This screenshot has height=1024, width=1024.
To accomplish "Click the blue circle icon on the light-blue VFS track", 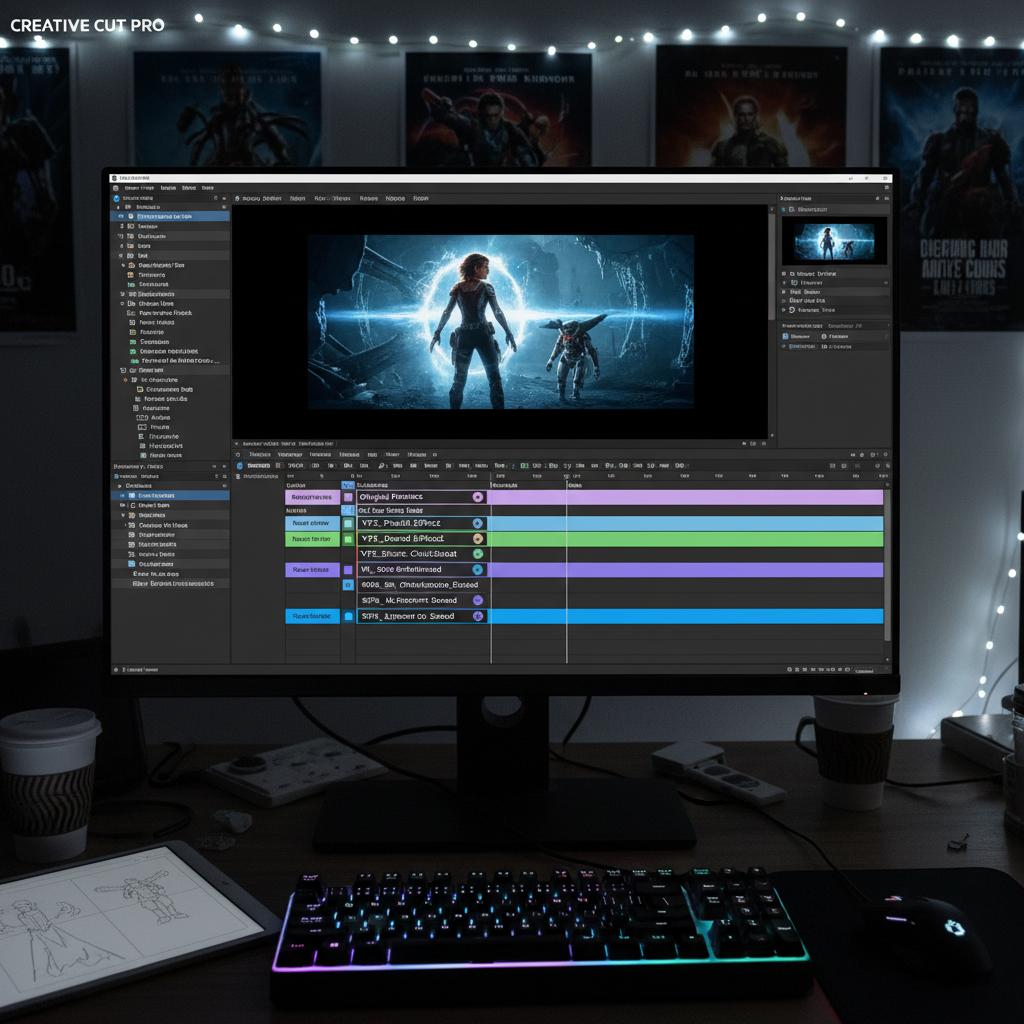I will 477,523.
